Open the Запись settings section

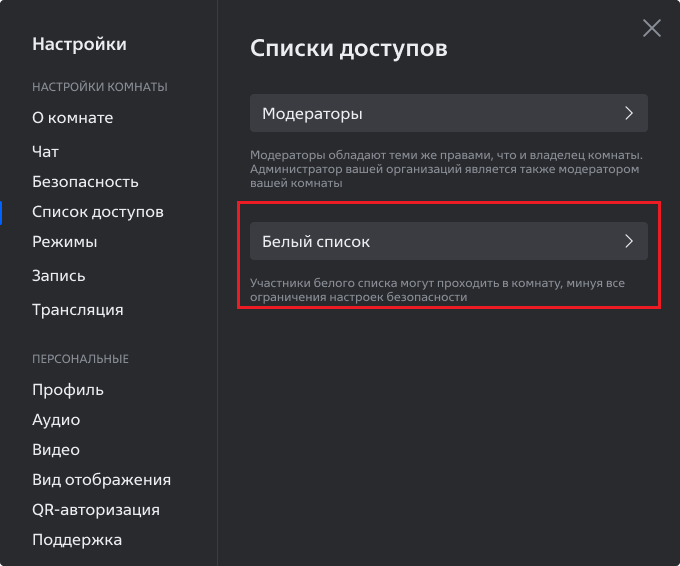(x=59, y=276)
